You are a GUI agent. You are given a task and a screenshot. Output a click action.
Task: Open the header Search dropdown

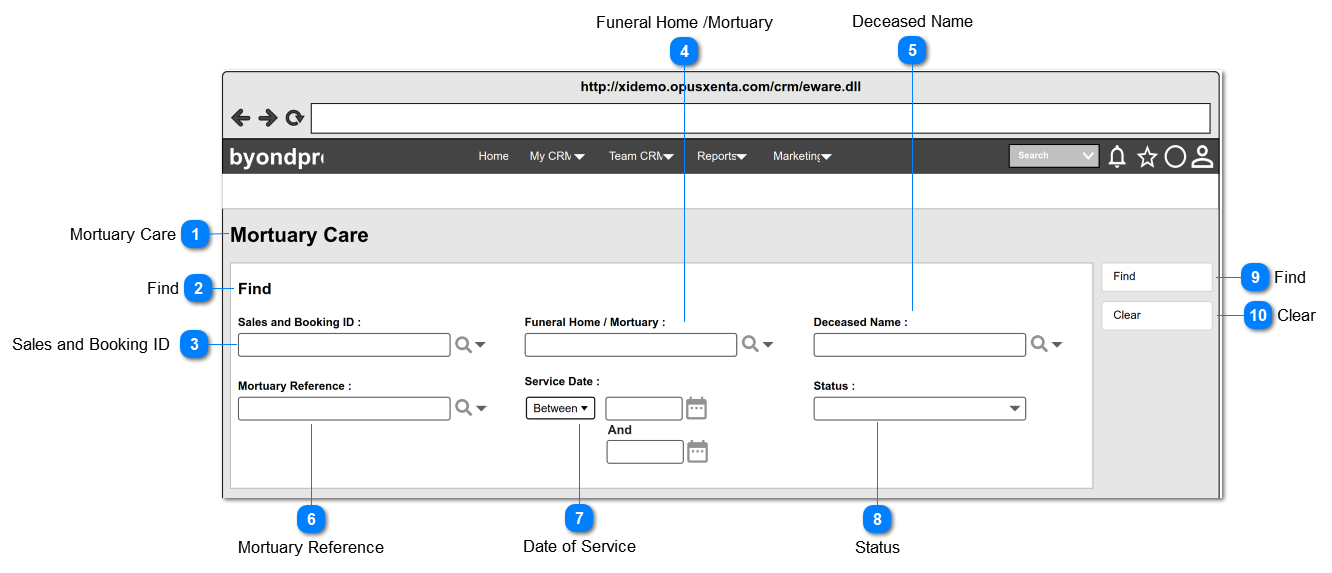point(1054,156)
